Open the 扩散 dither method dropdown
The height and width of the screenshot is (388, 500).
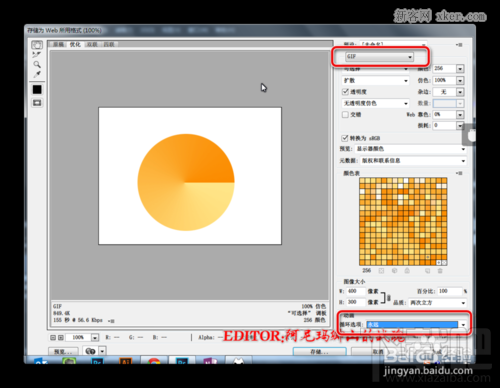click(x=375, y=81)
